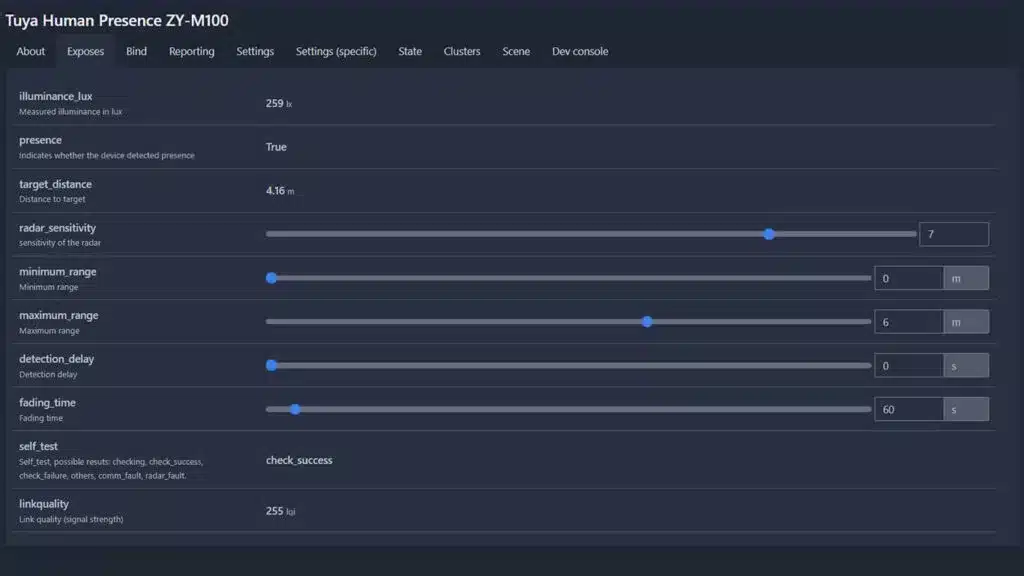Go to the Settings tab
The width and height of the screenshot is (1024, 576).
[255, 51]
